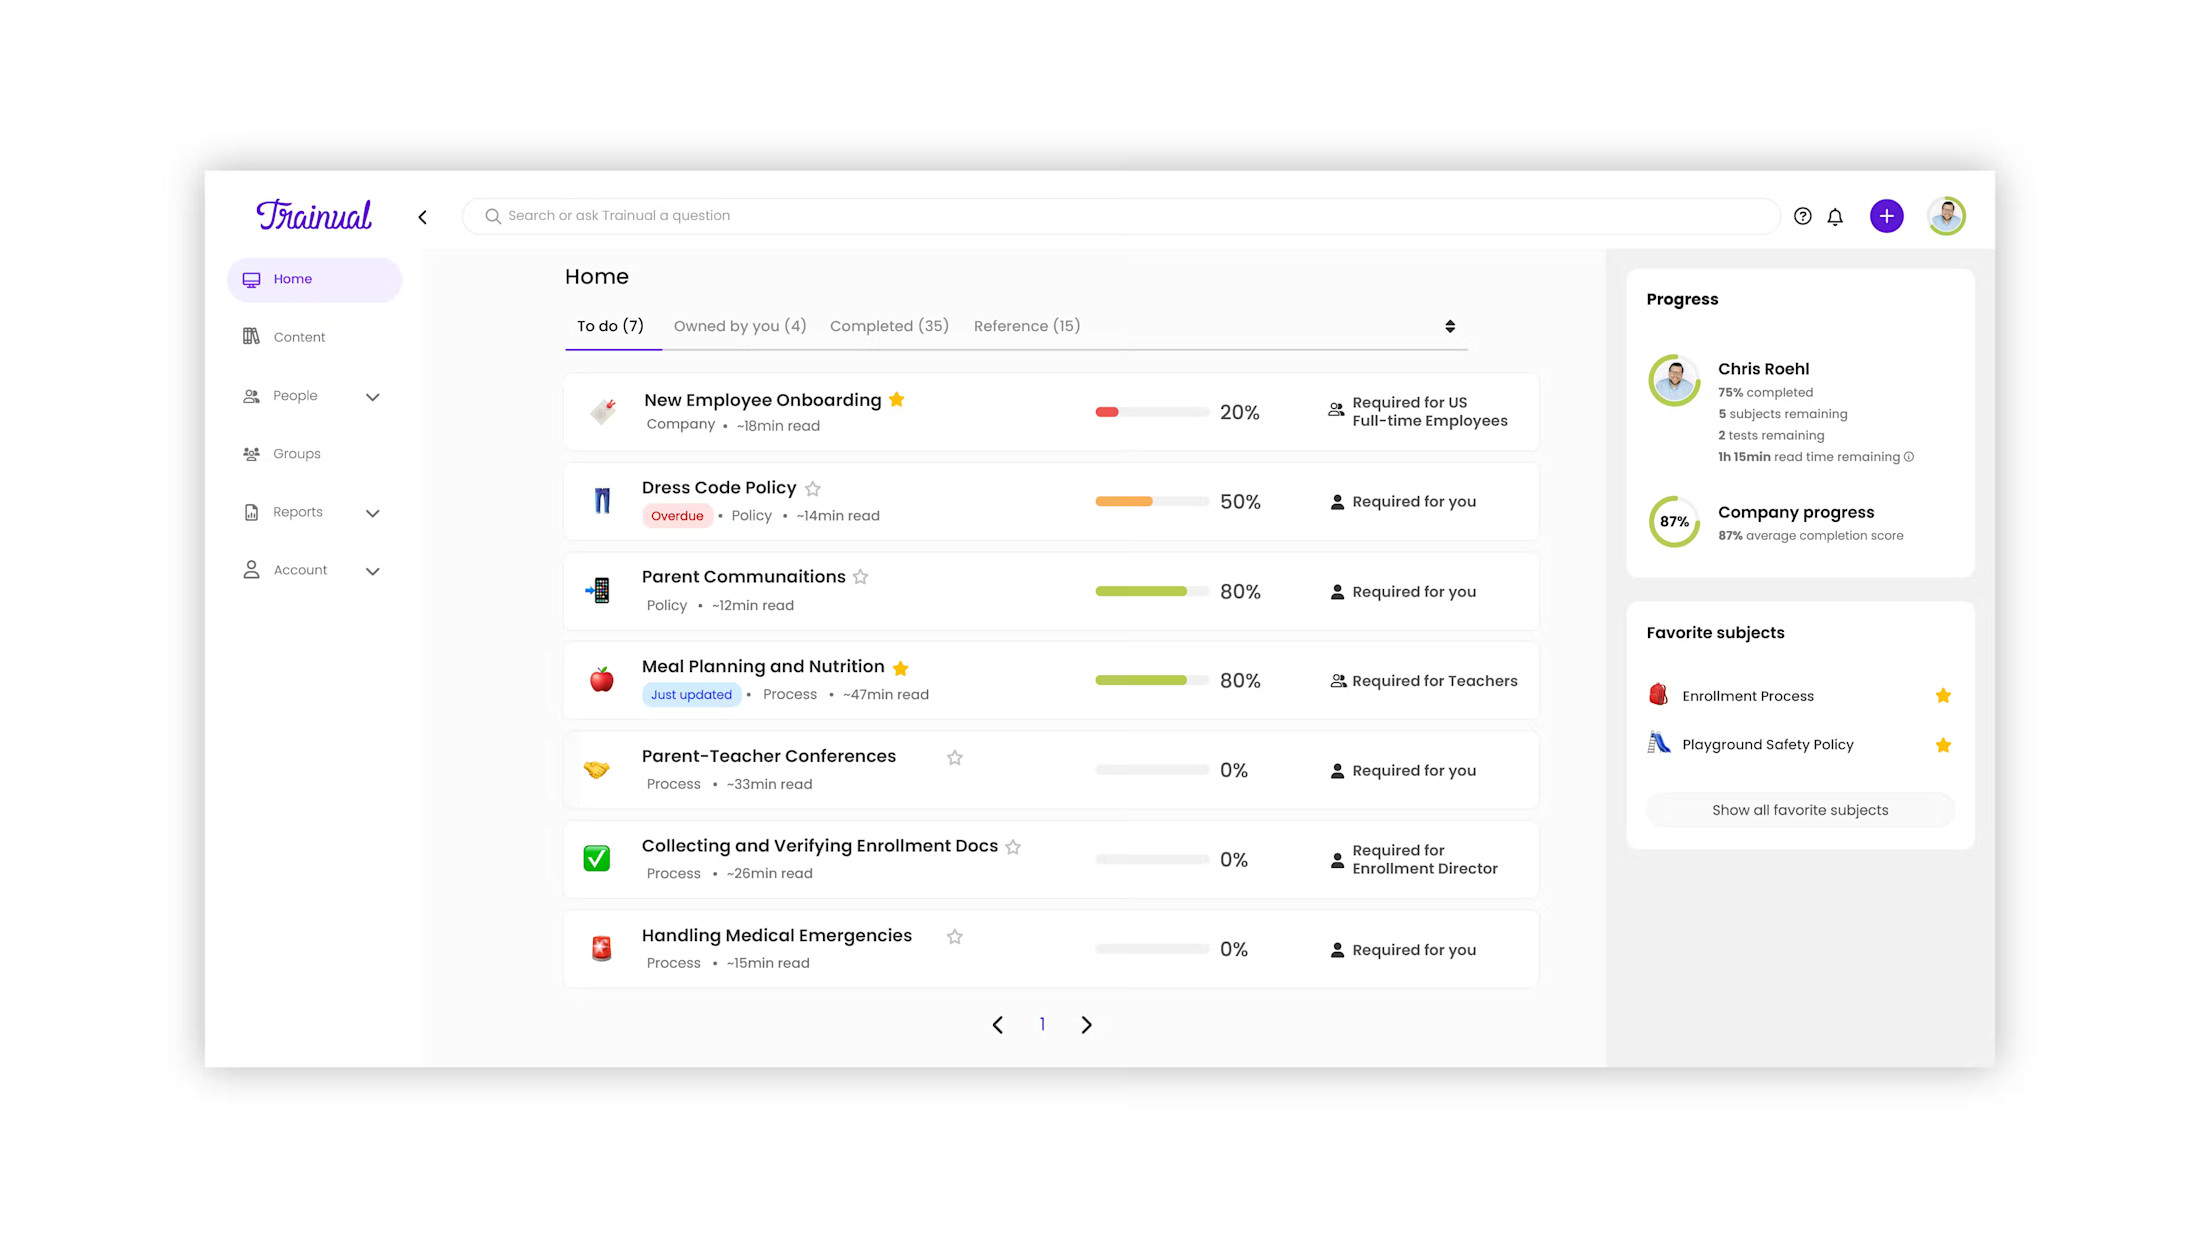Open the Trainual help icon
Image resolution: width=2200 pixels, height=1238 pixels.
[1802, 216]
